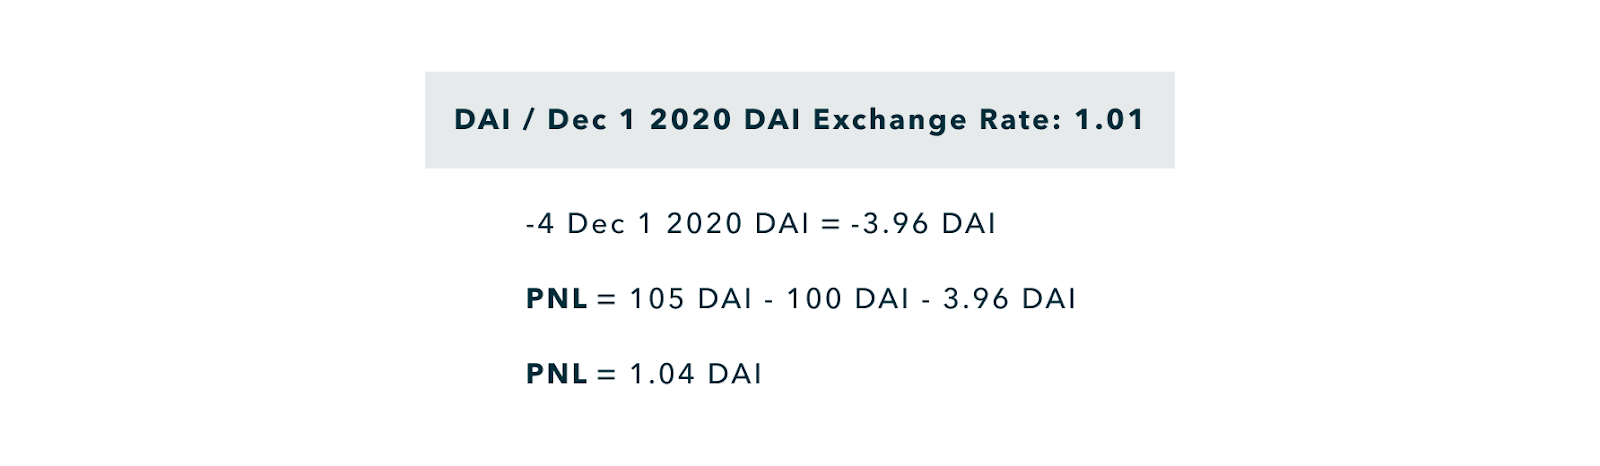Select "Dec 1 2020" in the gray header

[640, 120]
